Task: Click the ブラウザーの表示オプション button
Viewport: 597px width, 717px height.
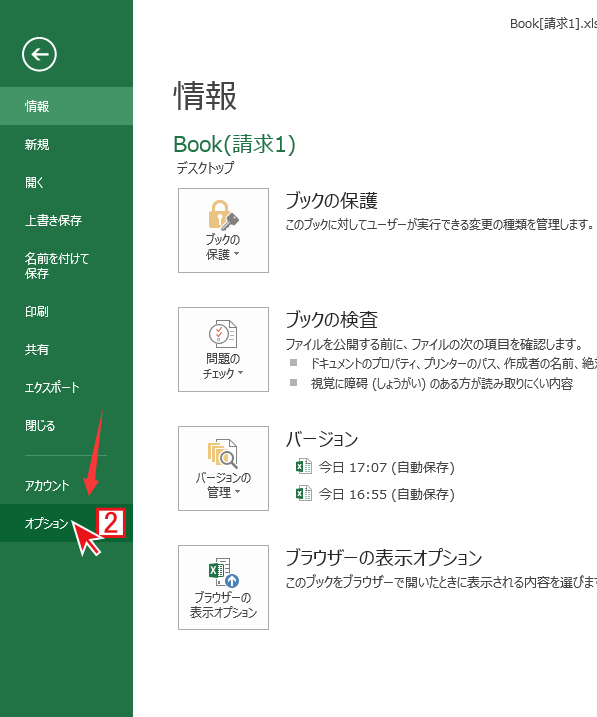Action: click(223, 587)
